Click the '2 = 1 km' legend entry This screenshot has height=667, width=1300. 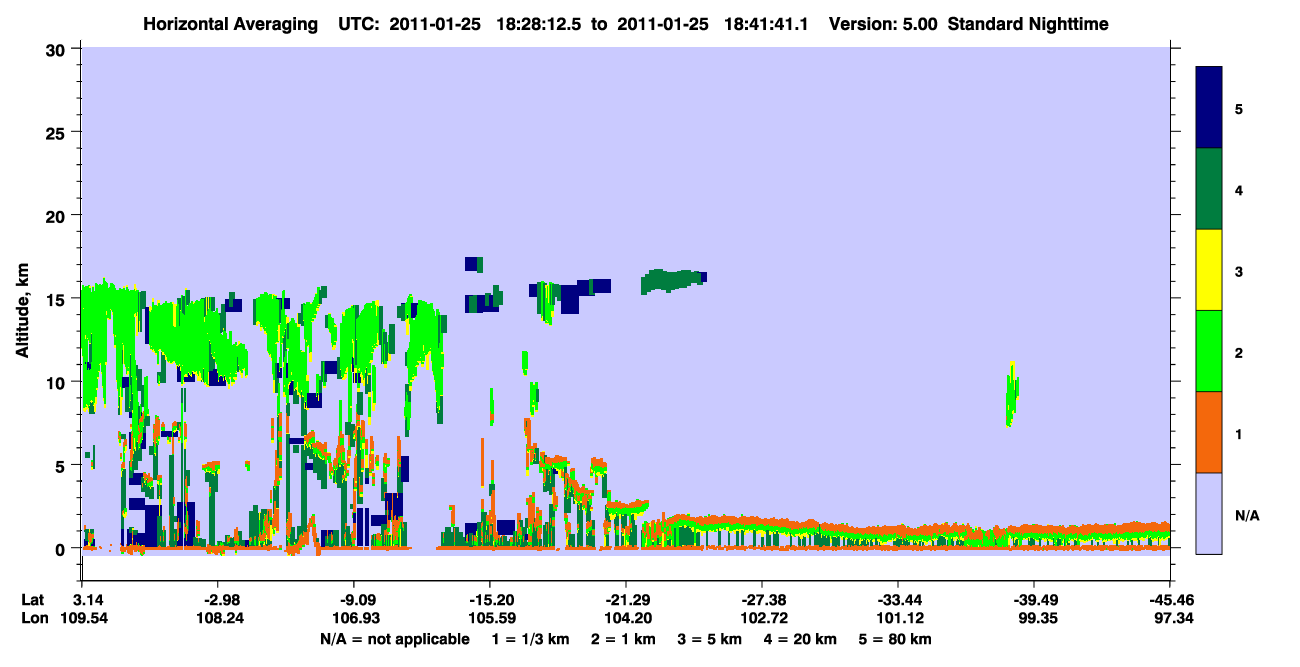[x=626, y=639]
